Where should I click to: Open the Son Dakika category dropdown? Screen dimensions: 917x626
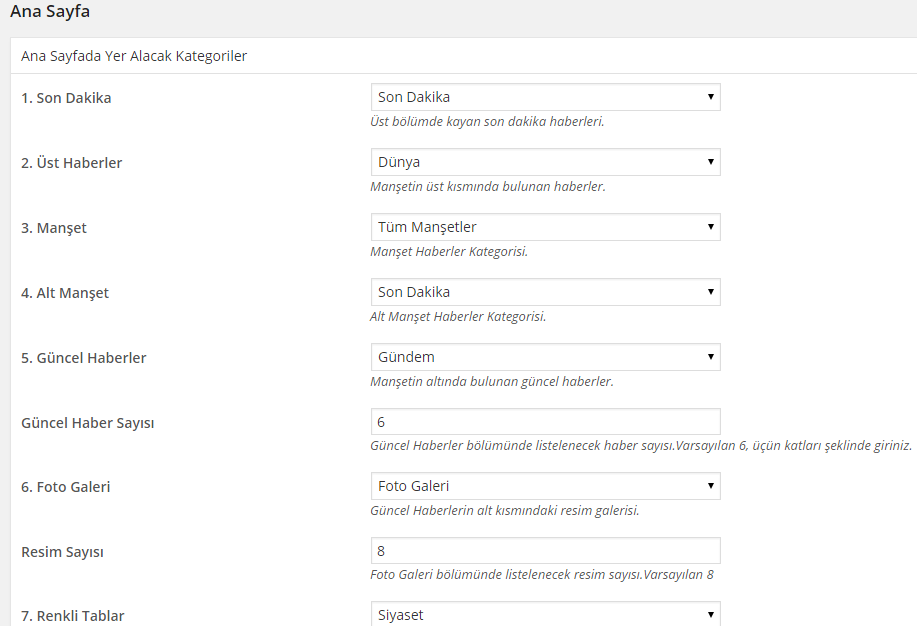546,97
